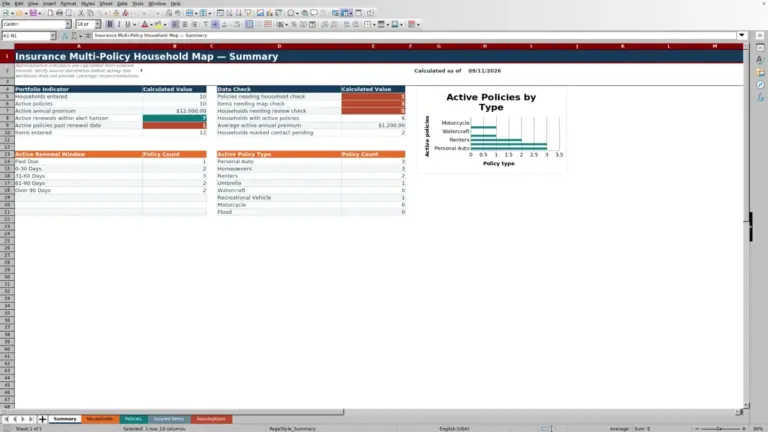Click the 90% zoom level in status bar
Viewport: 768px width, 432px height.
[758, 429]
